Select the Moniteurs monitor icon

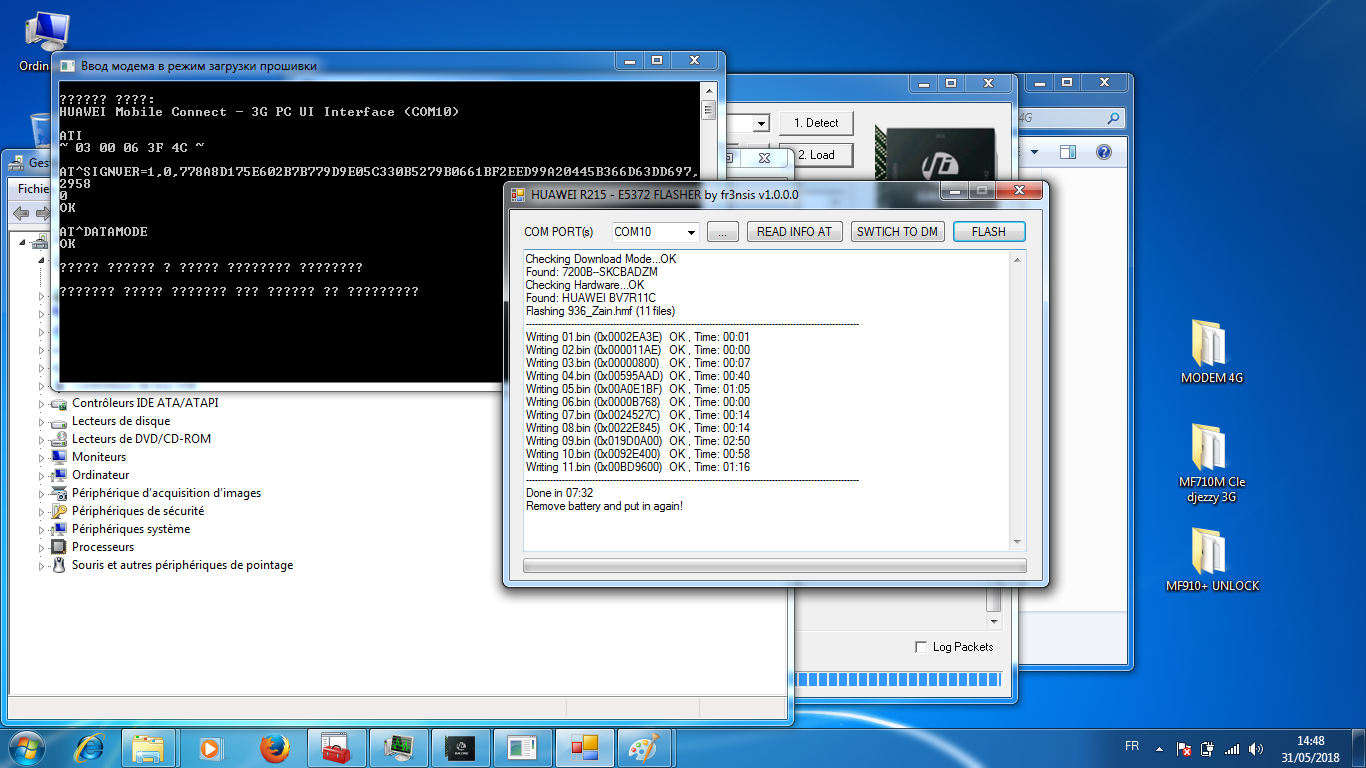59,457
